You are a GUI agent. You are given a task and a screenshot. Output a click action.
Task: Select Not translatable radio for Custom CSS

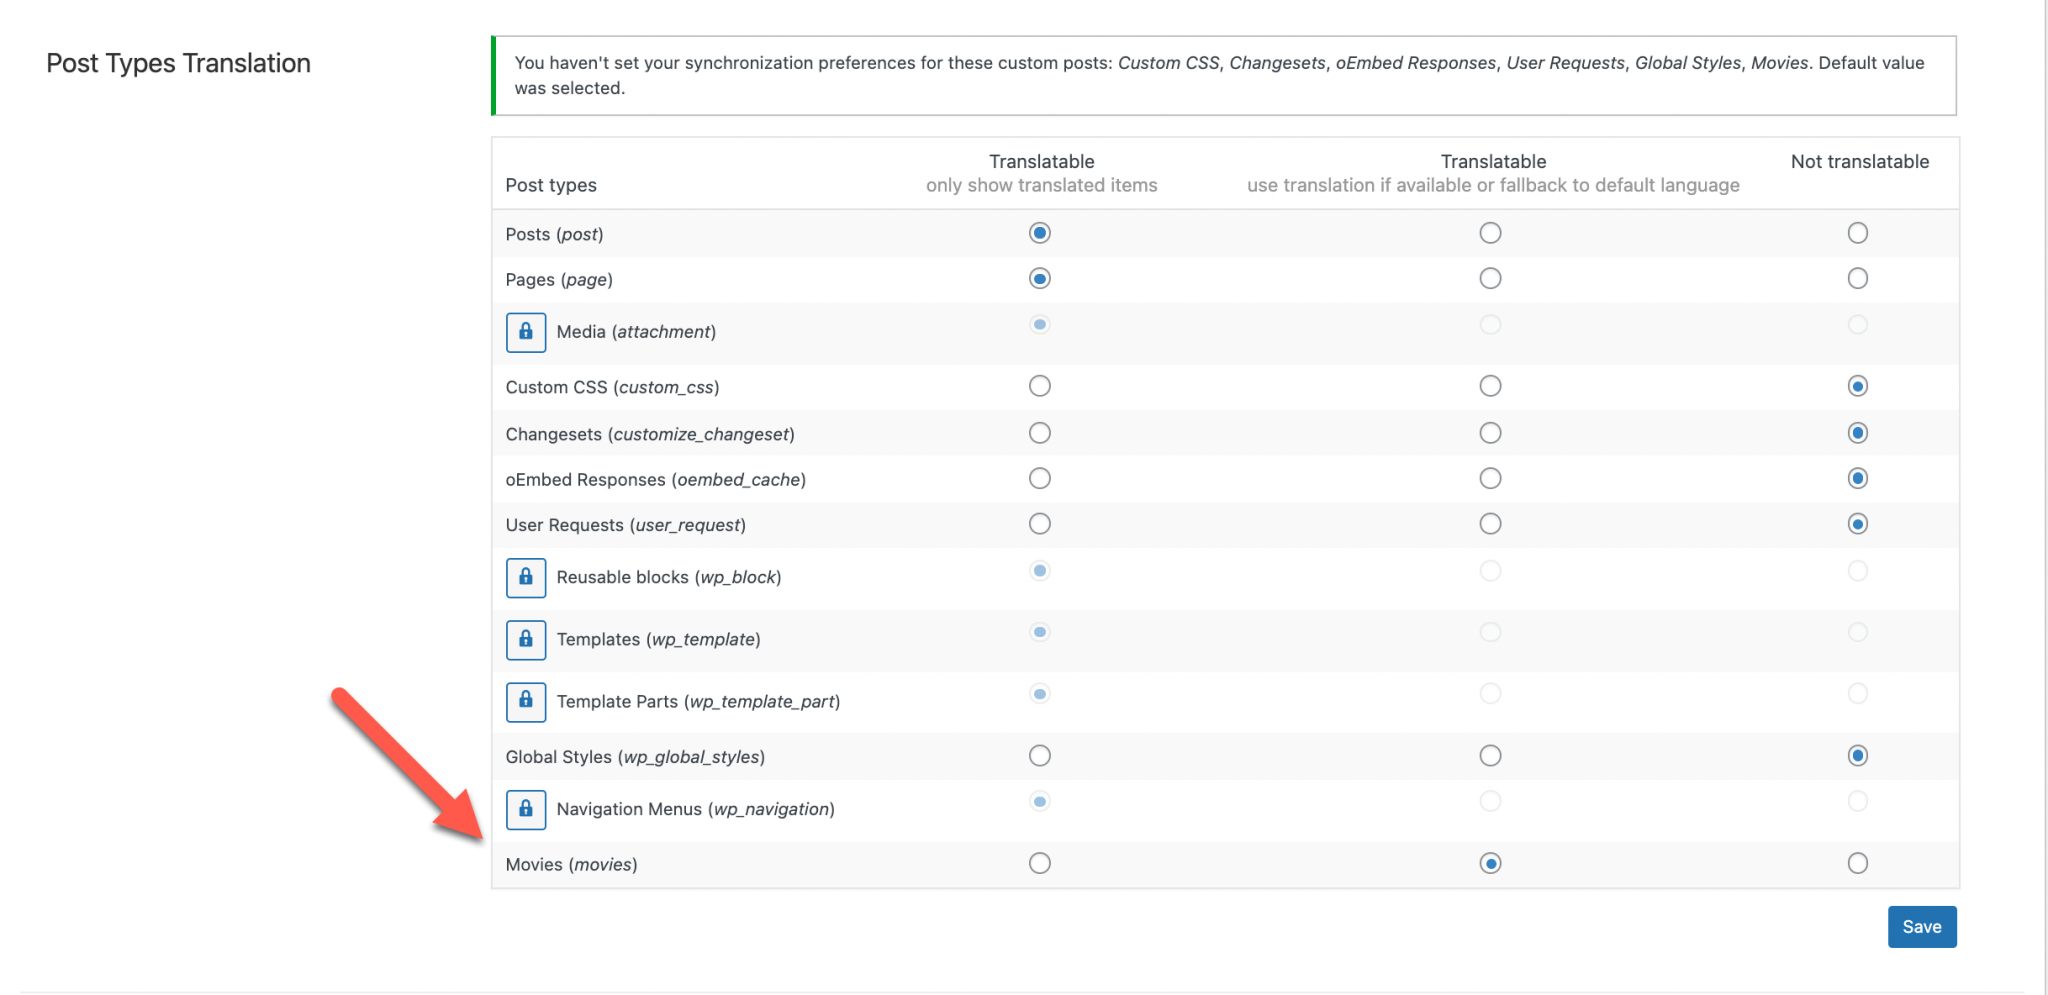(x=1858, y=386)
